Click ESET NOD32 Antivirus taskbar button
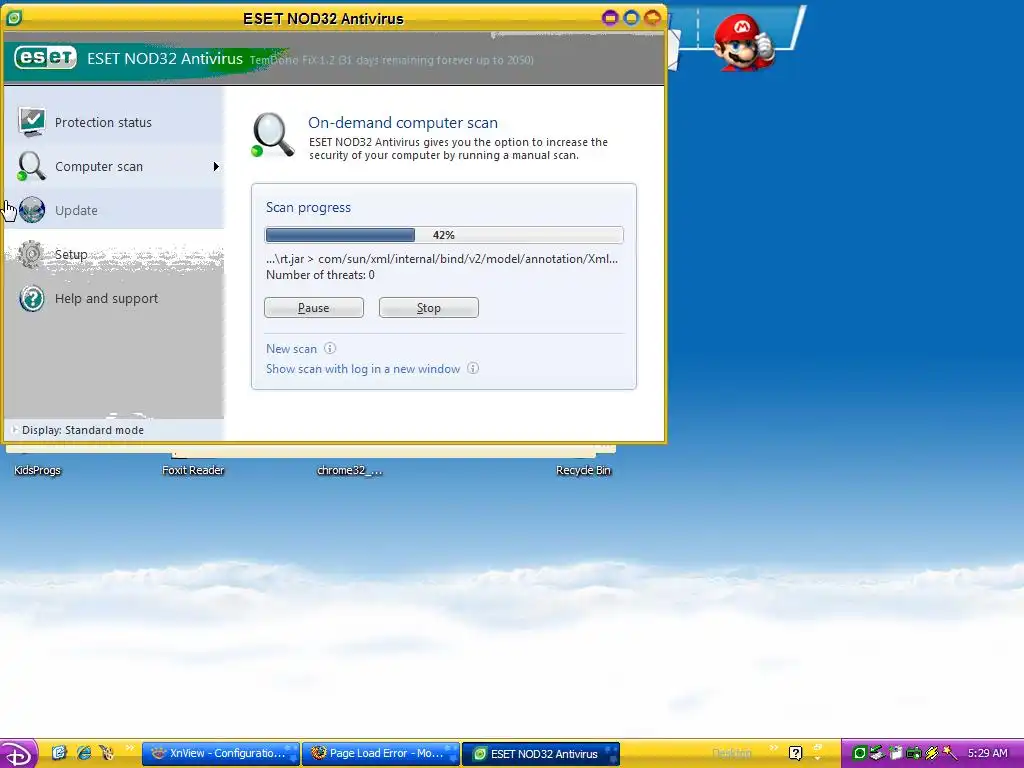 [541, 754]
